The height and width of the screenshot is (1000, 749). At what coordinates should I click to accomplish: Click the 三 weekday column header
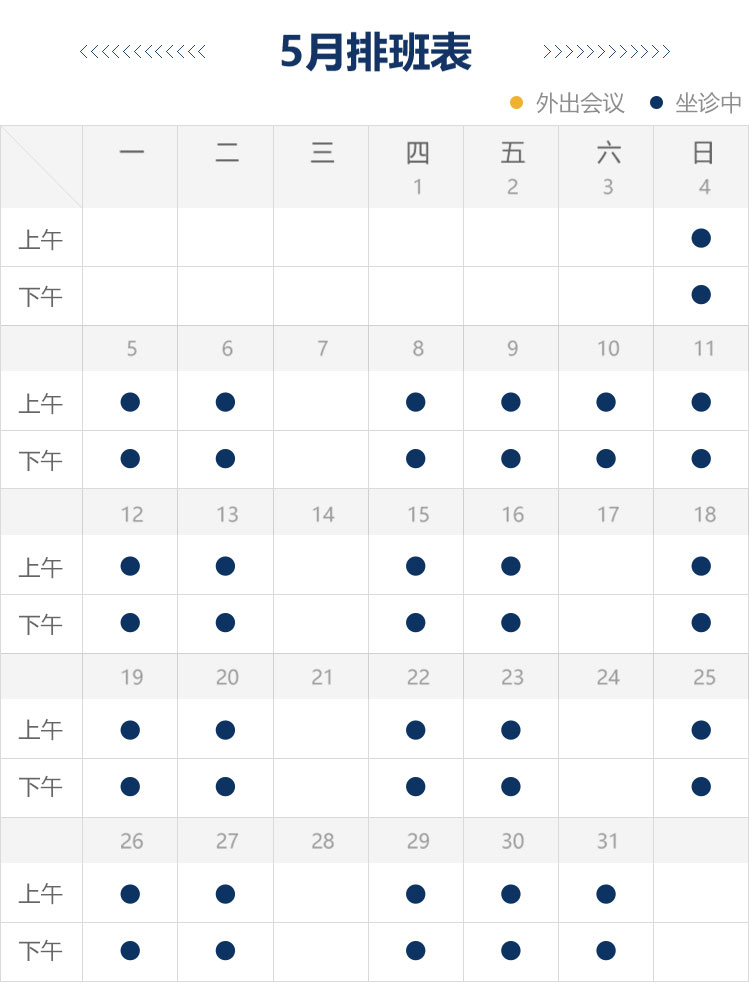[321, 153]
